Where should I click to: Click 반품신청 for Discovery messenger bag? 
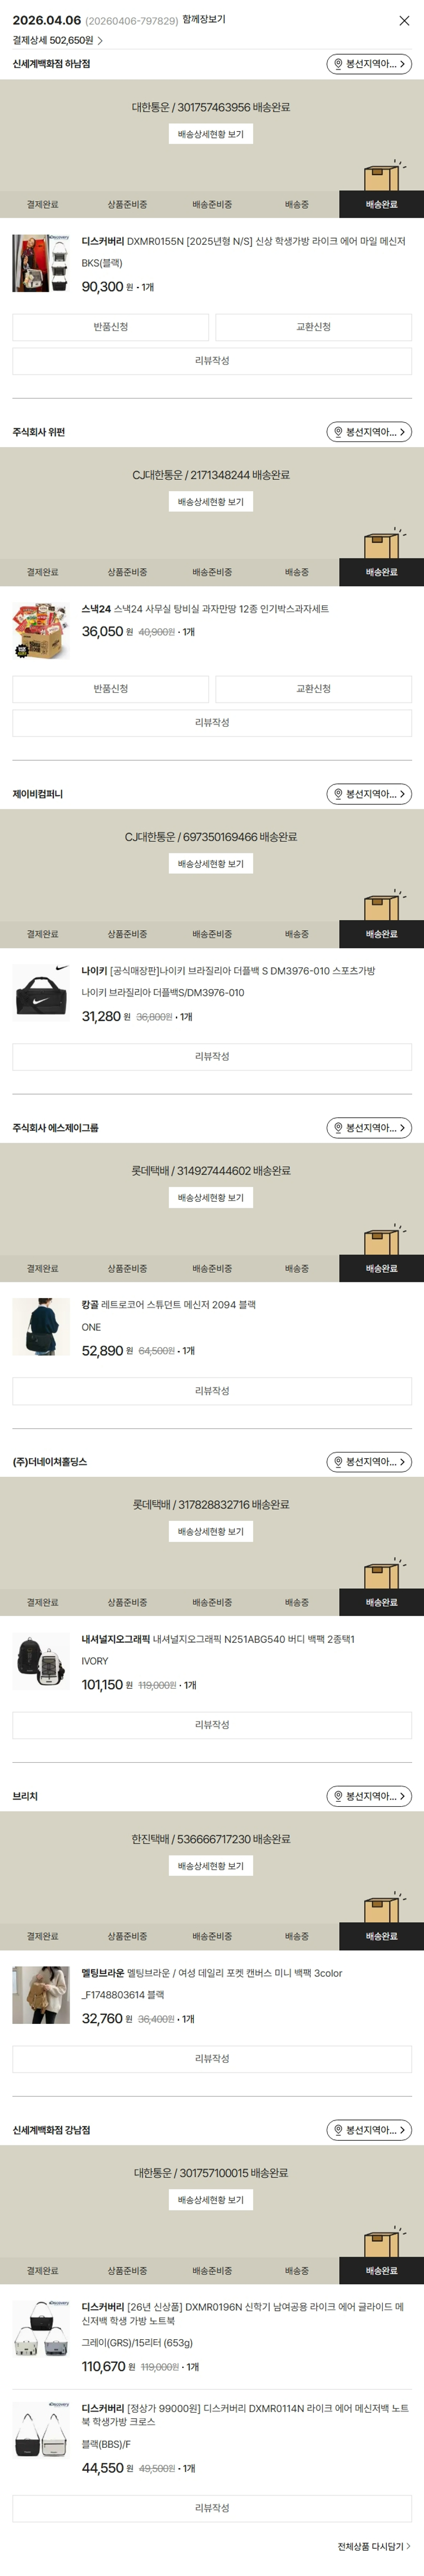pyautogui.click(x=110, y=327)
